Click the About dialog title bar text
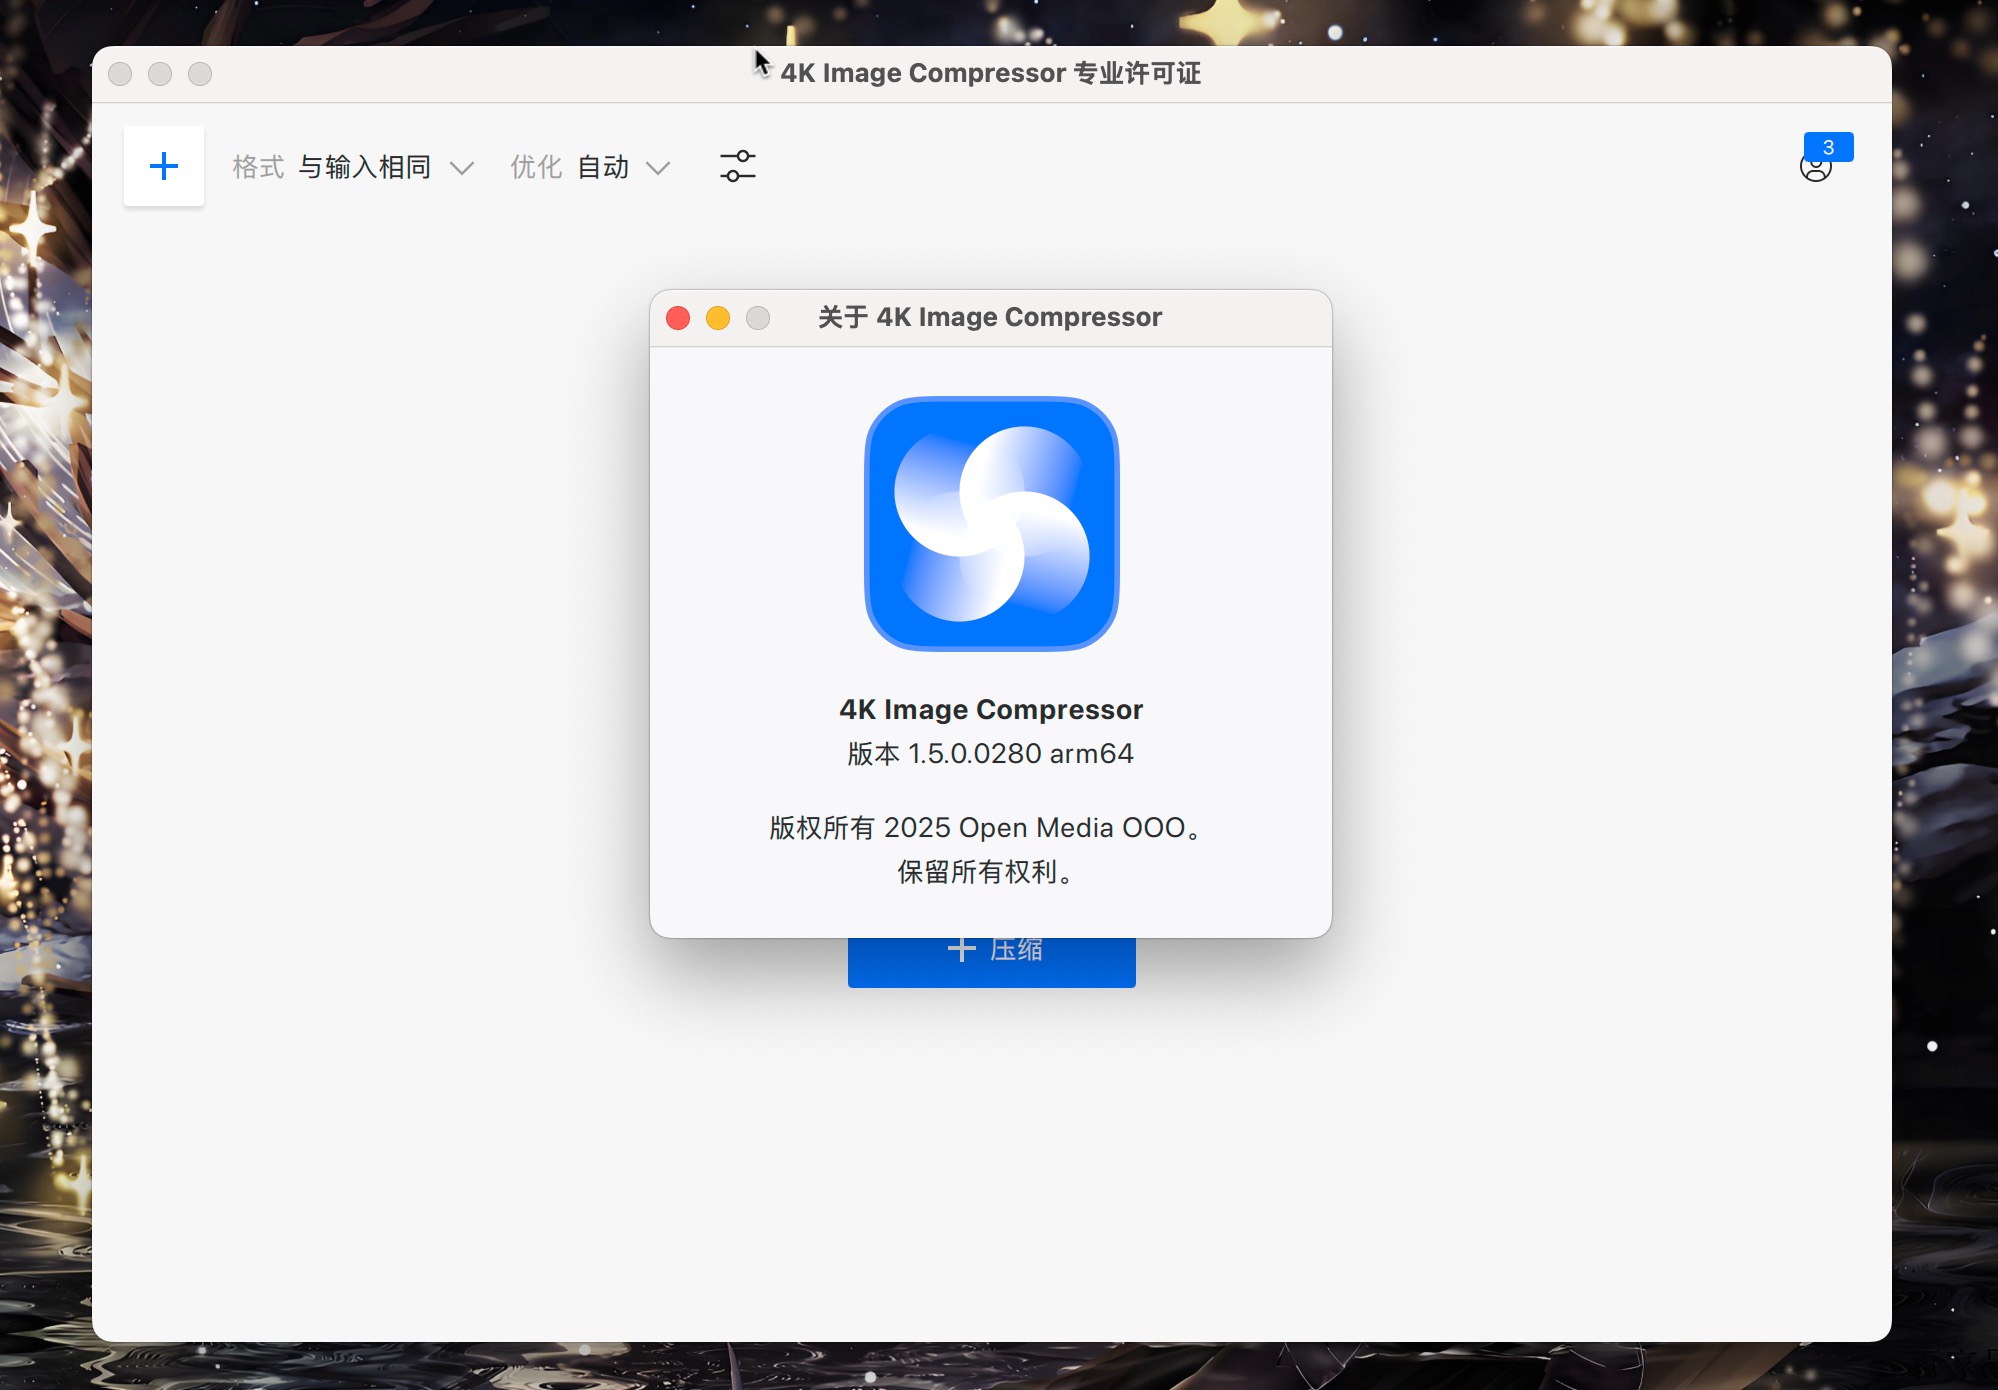 pyautogui.click(x=990, y=317)
